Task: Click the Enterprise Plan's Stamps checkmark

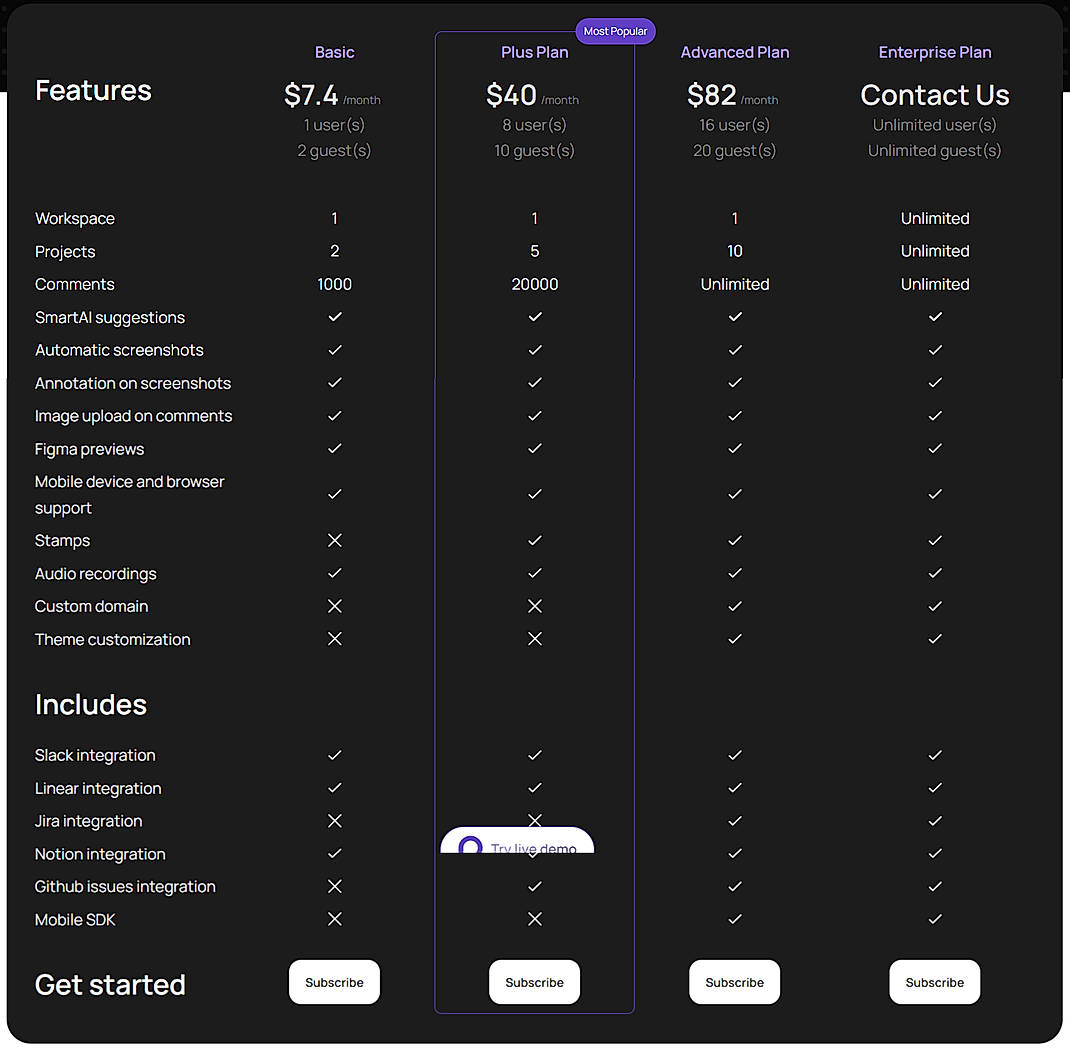Action: (935, 540)
